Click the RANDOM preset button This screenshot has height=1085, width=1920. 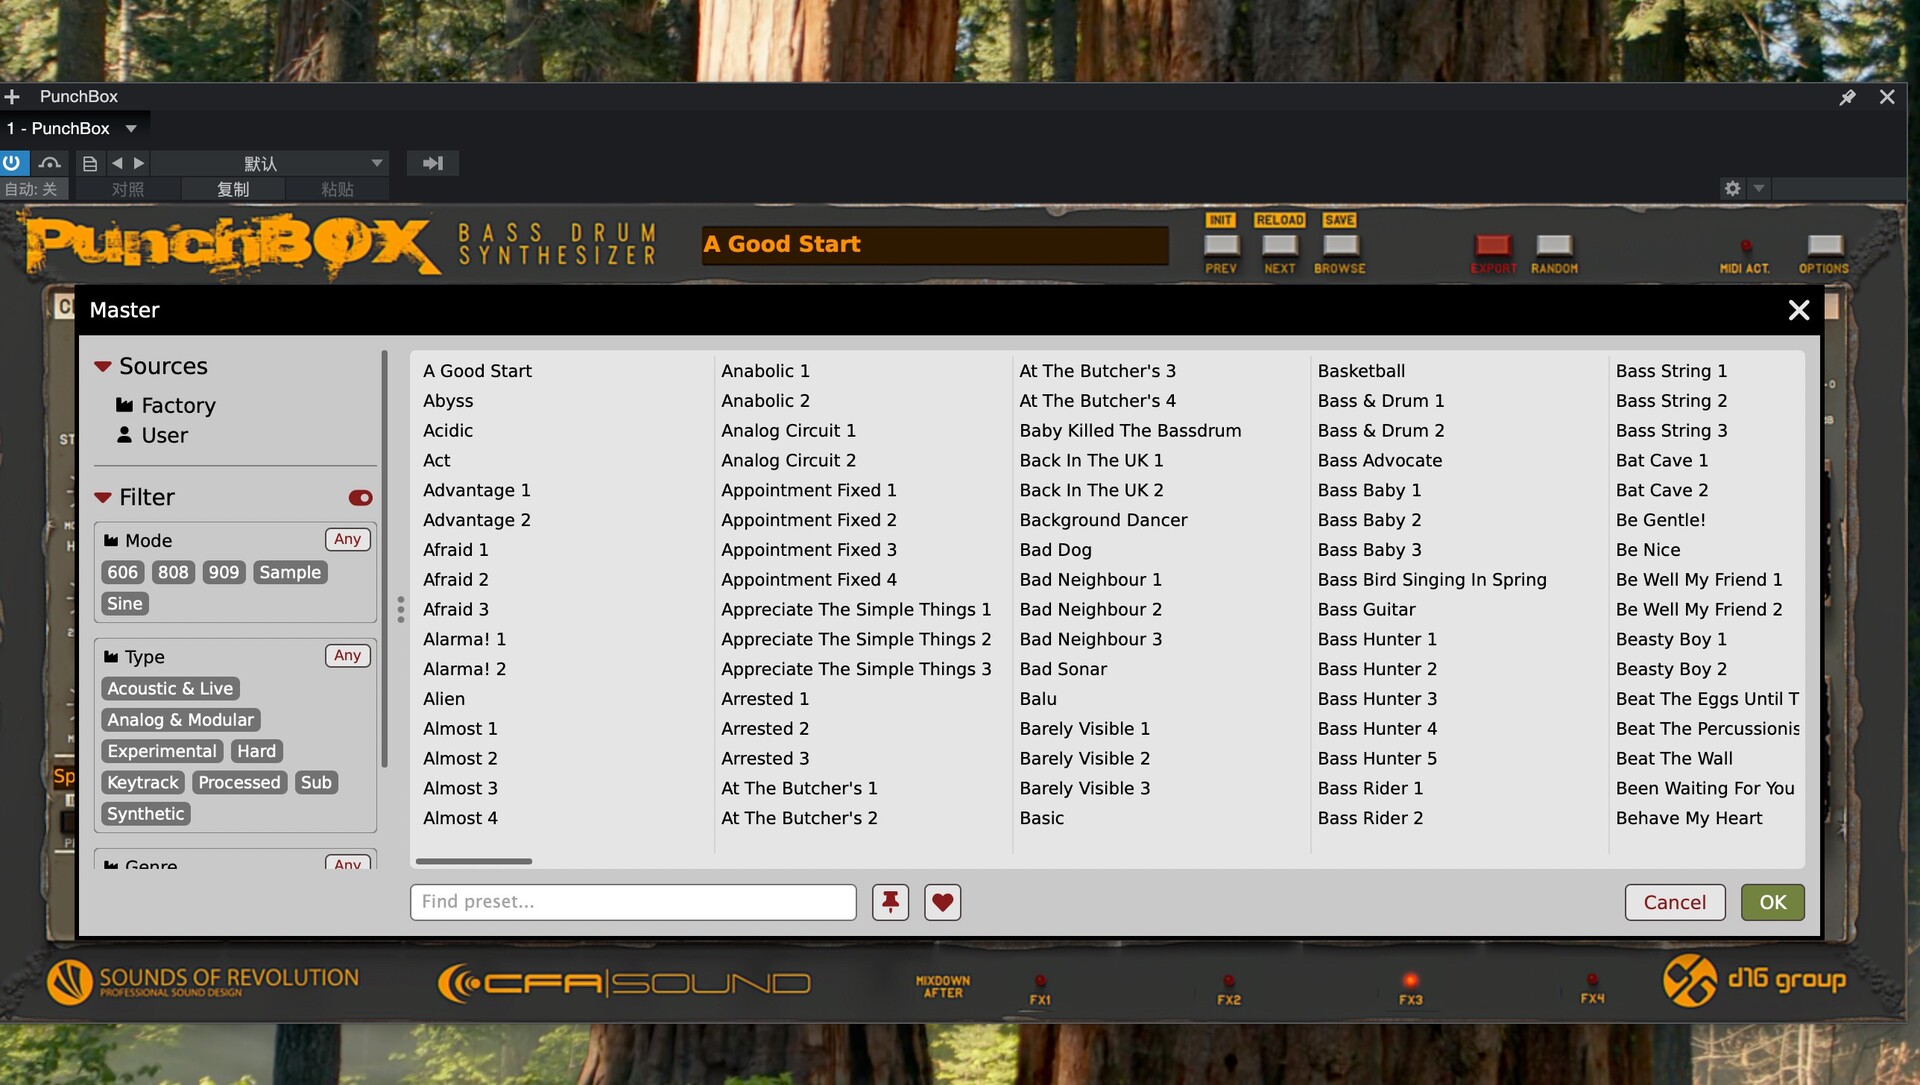[1554, 245]
